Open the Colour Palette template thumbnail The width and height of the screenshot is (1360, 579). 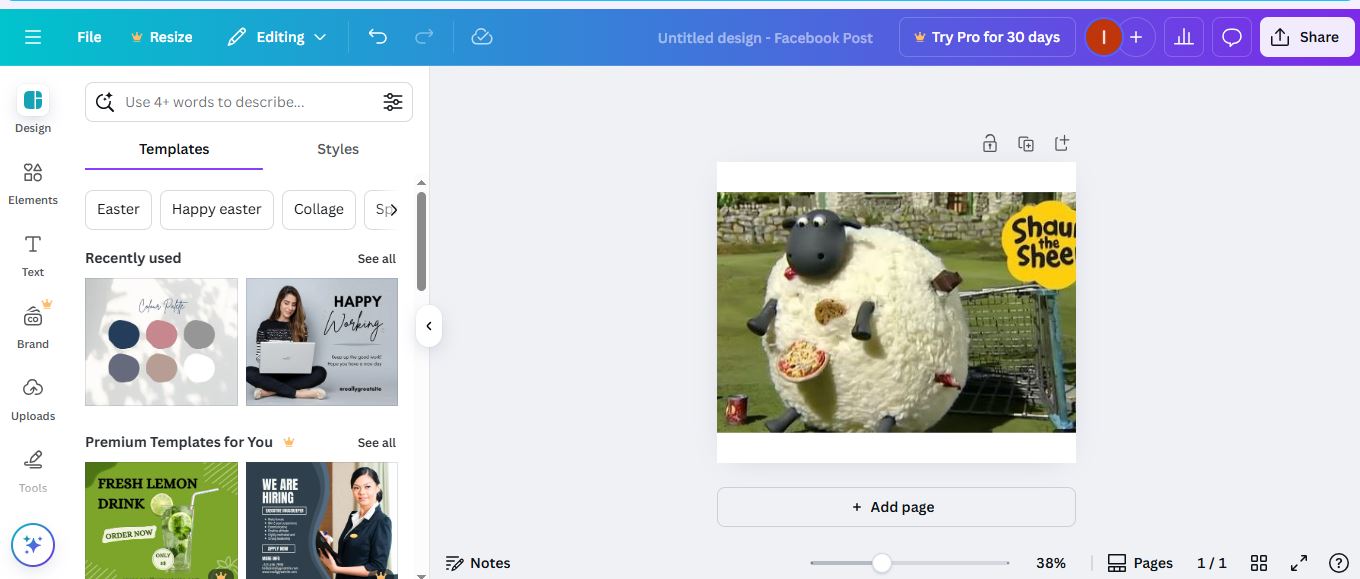[161, 342]
